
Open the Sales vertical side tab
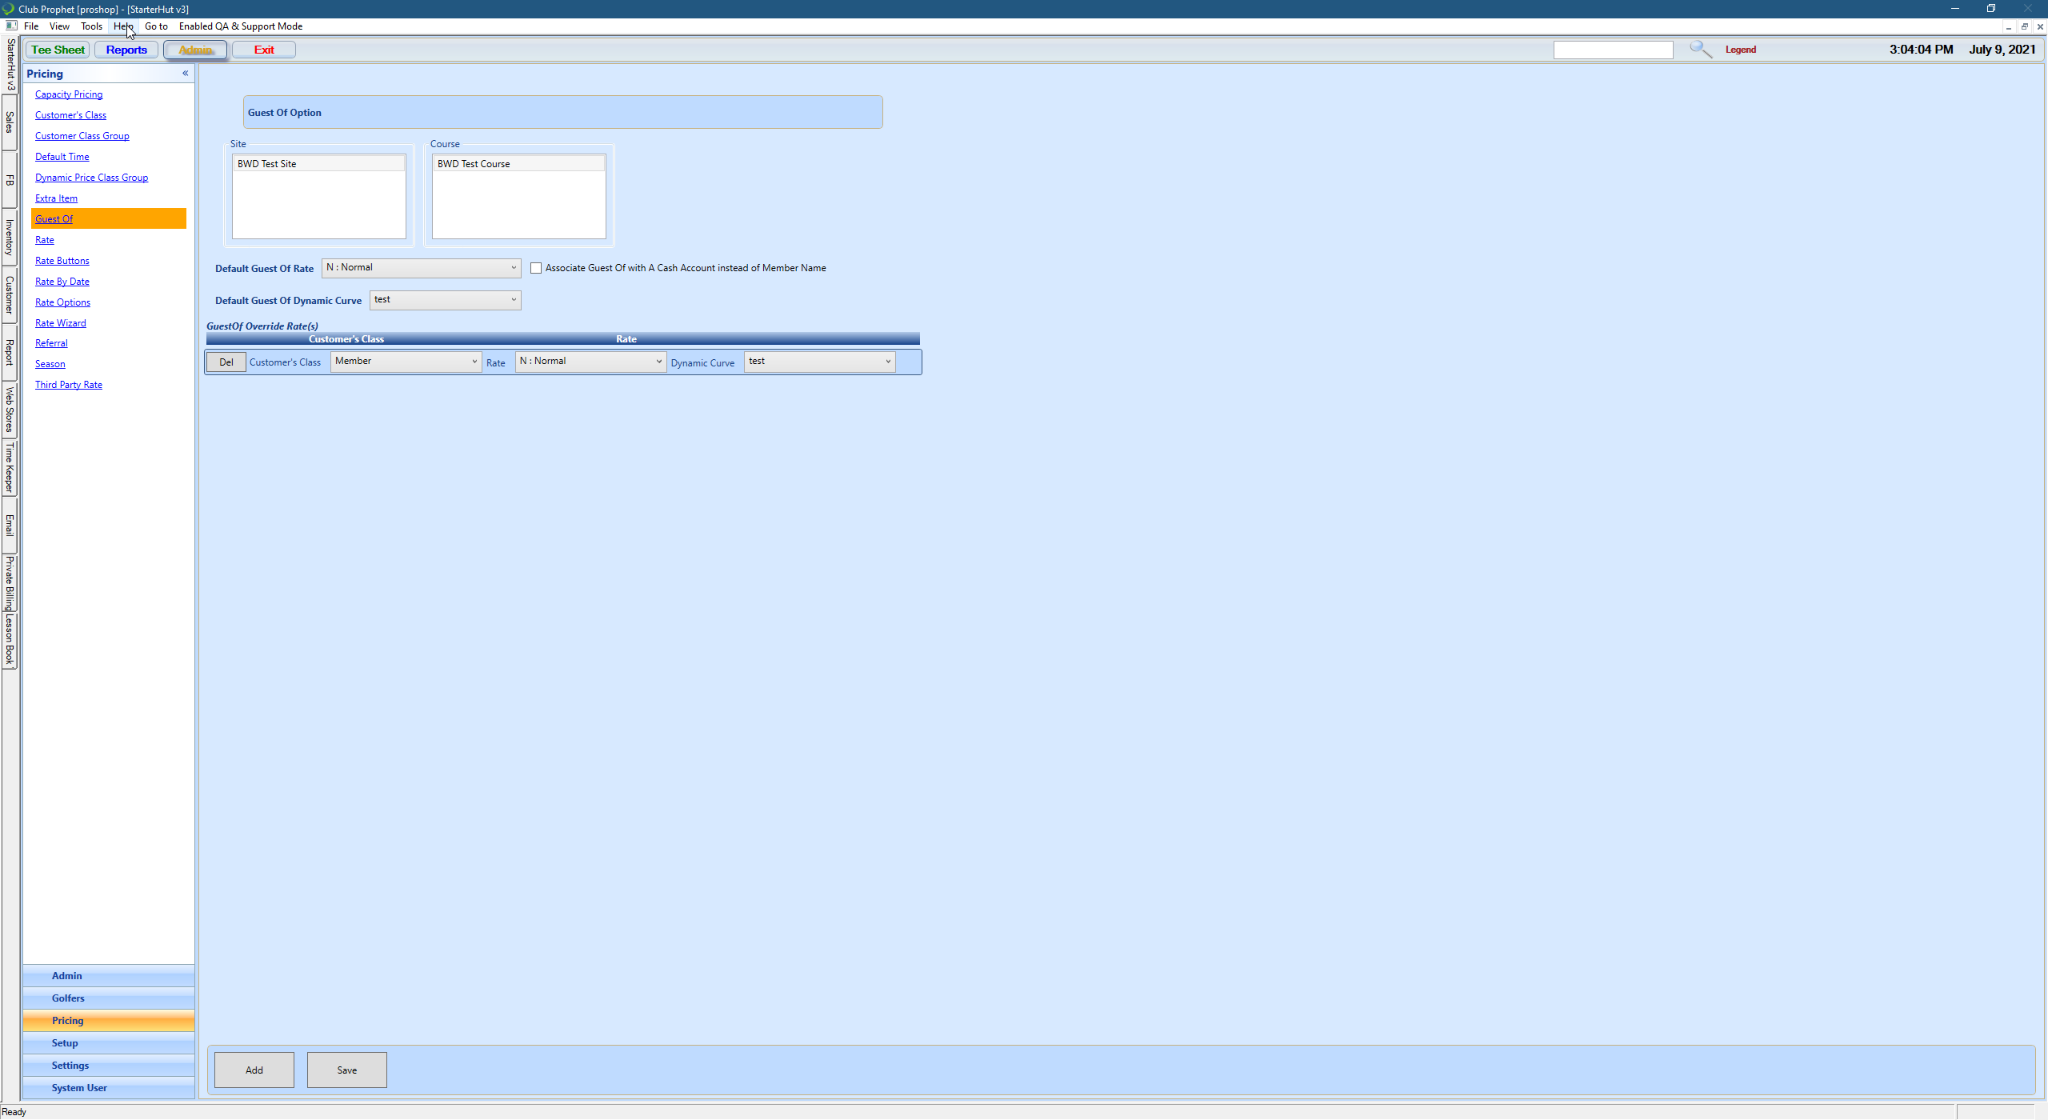pyautogui.click(x=9, y=122)
